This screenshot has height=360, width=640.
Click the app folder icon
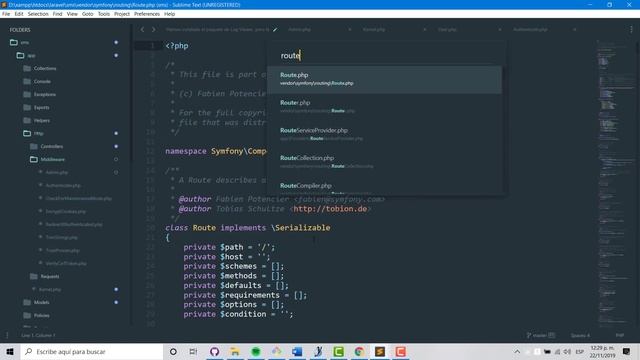coord(20,56)
